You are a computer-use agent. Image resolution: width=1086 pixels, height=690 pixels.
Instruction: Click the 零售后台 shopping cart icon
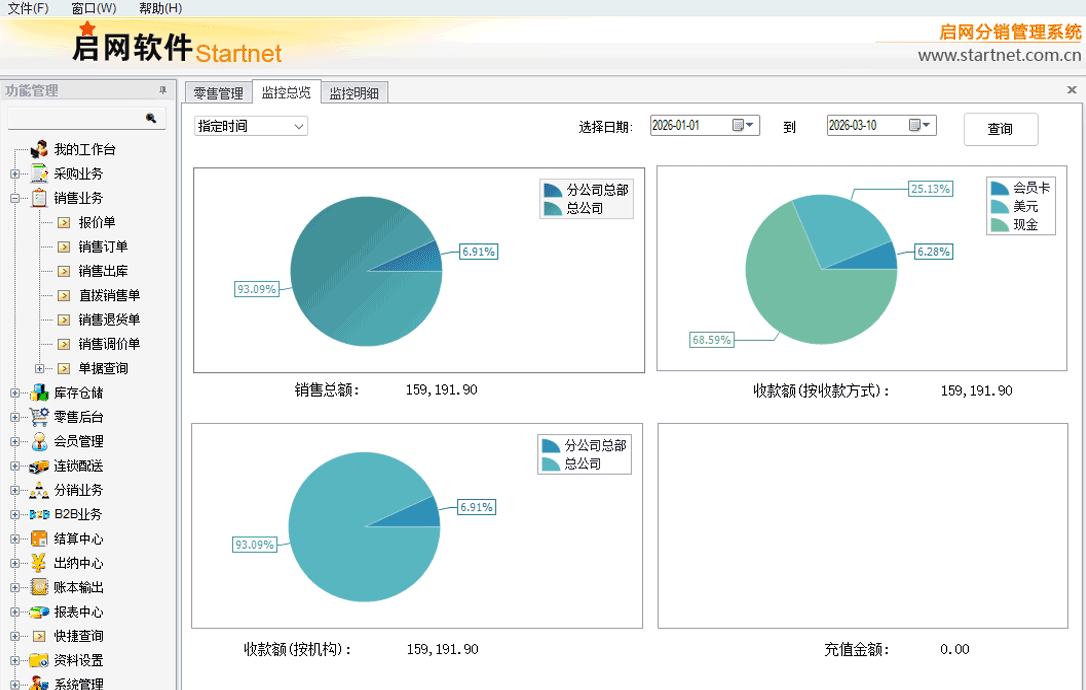coord(39,417)
